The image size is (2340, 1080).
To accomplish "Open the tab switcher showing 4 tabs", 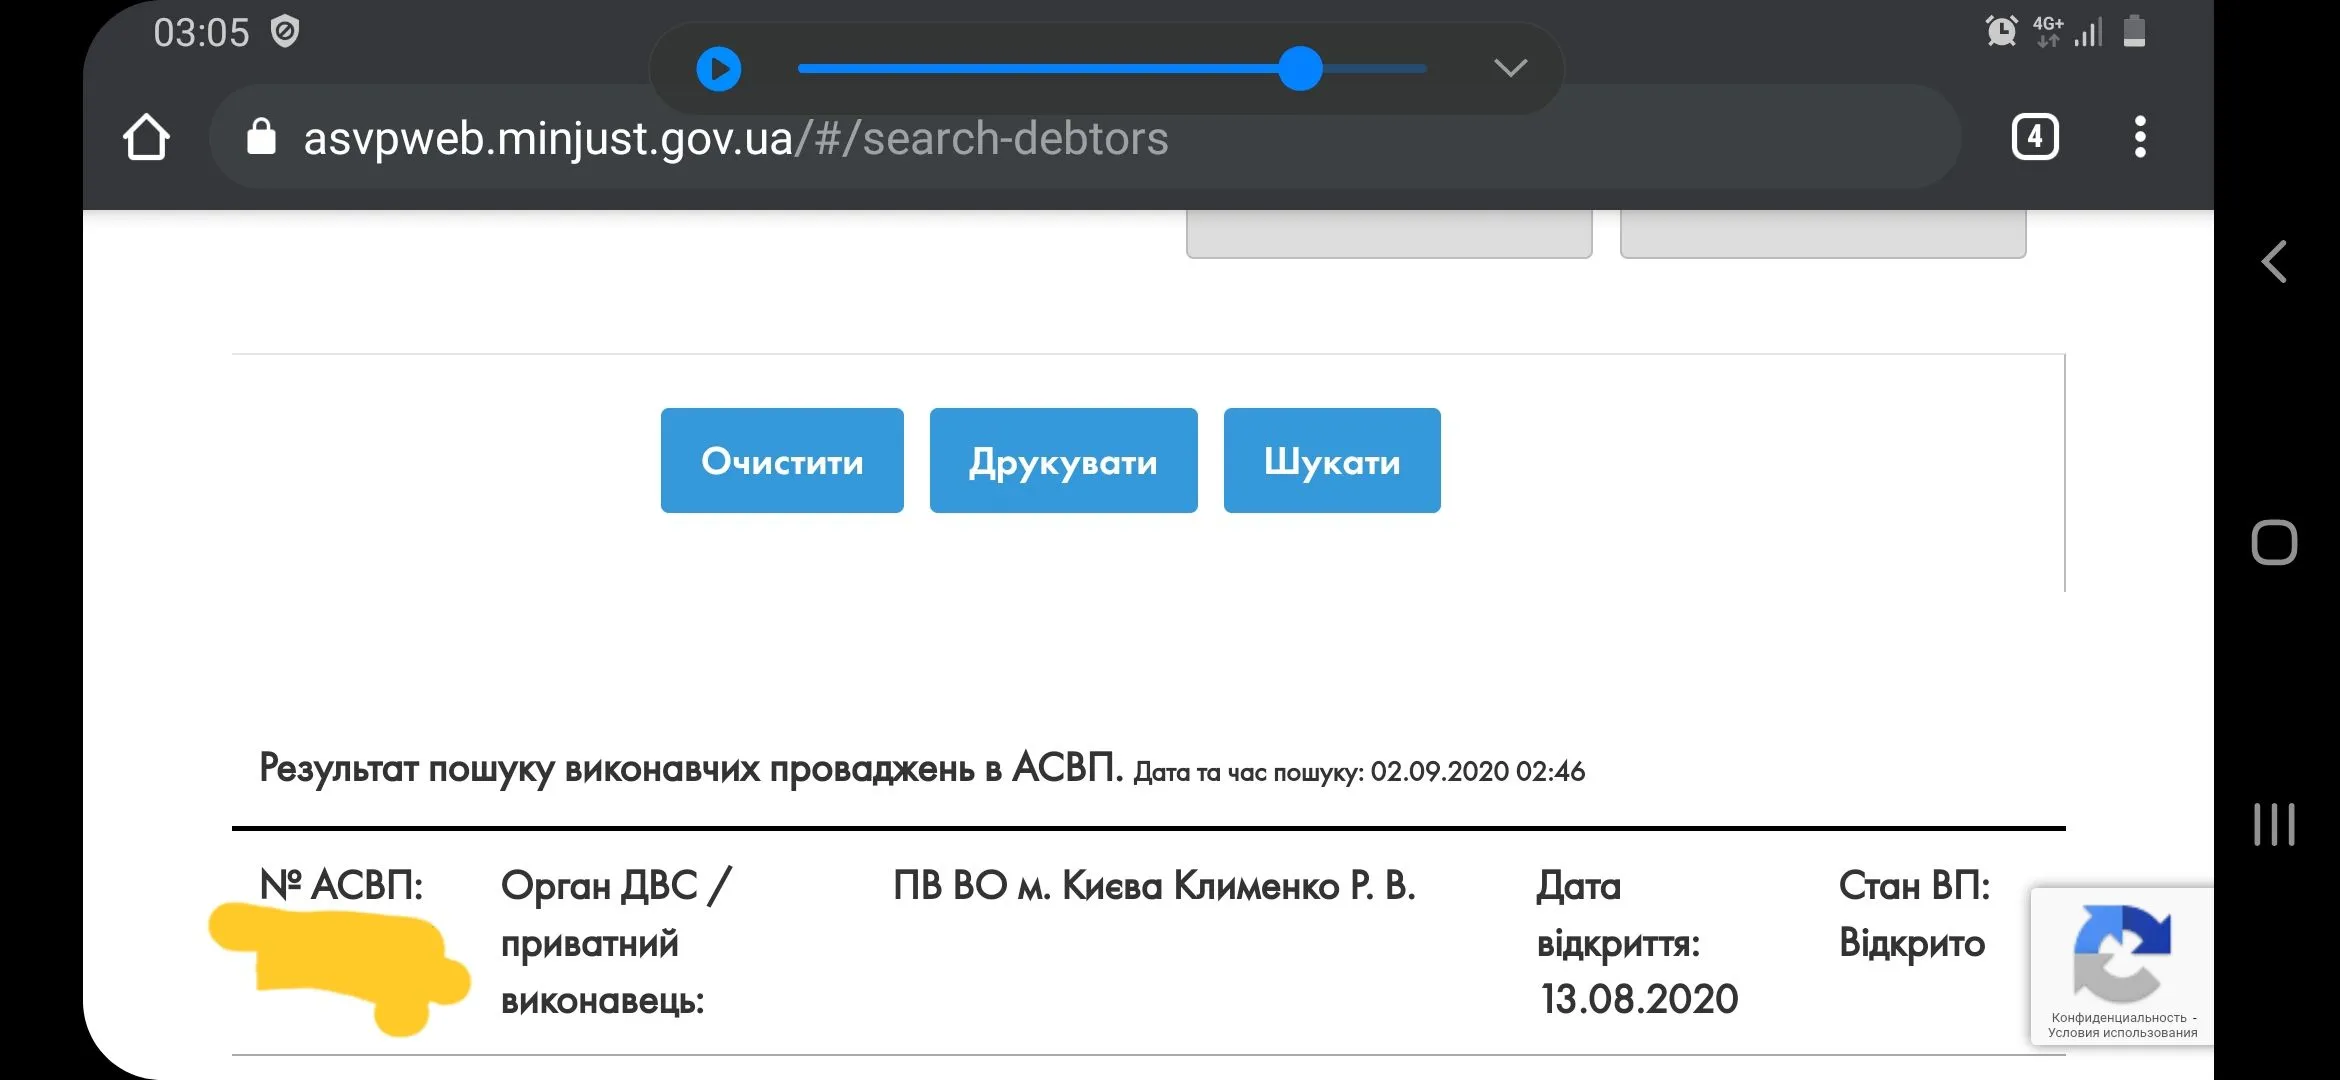I will point(2034,137).
